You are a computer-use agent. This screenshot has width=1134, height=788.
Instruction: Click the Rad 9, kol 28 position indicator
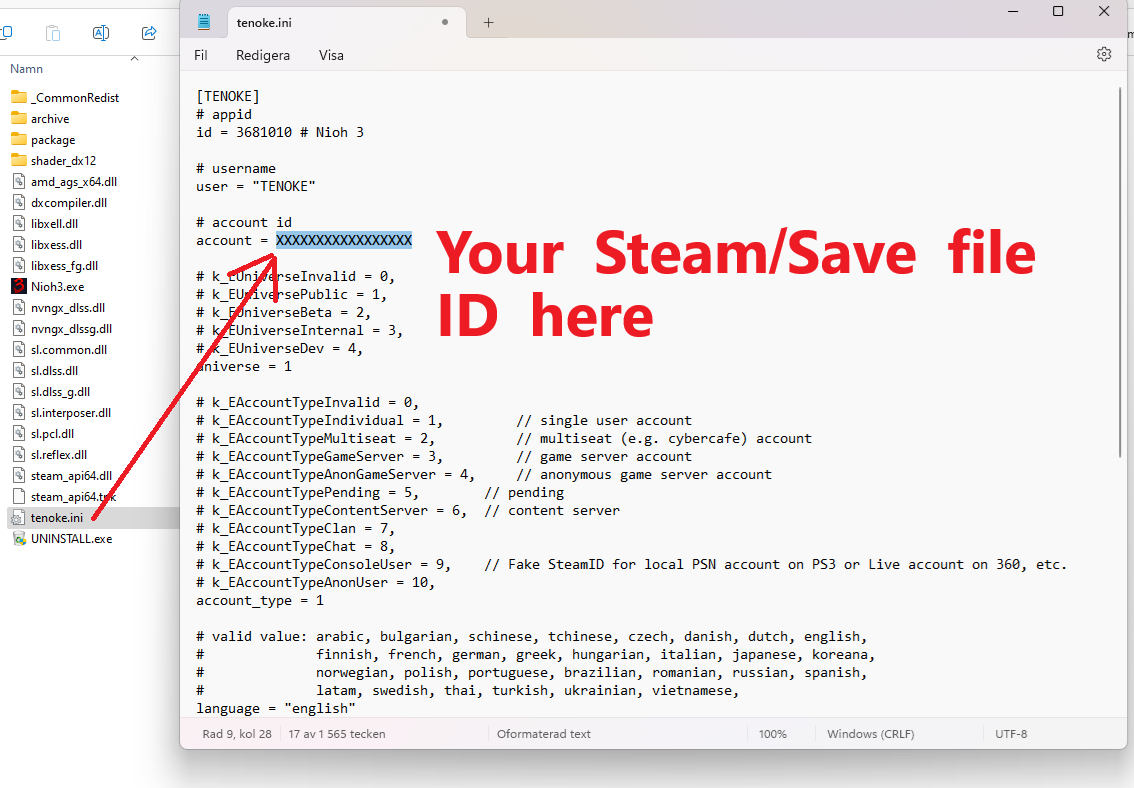pyautogui.click(x=236, y=734)
